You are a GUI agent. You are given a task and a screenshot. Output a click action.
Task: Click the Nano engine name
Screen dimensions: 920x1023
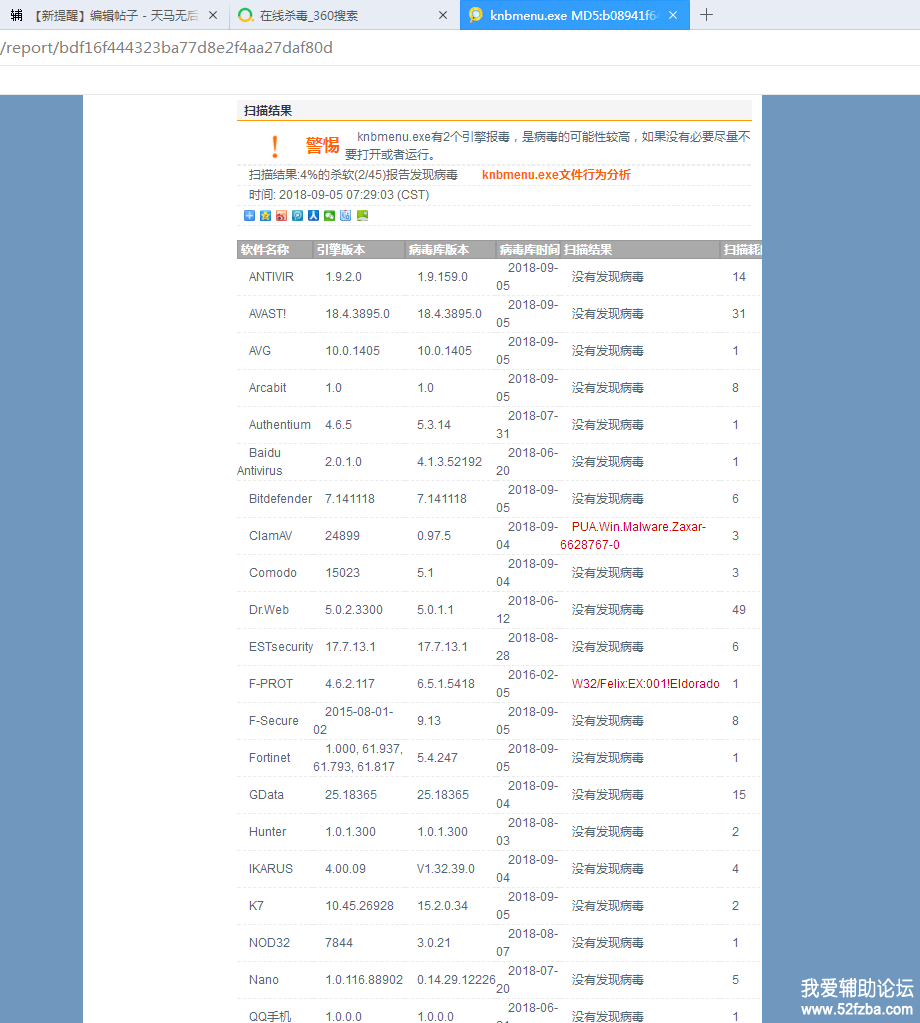(264, 980)
